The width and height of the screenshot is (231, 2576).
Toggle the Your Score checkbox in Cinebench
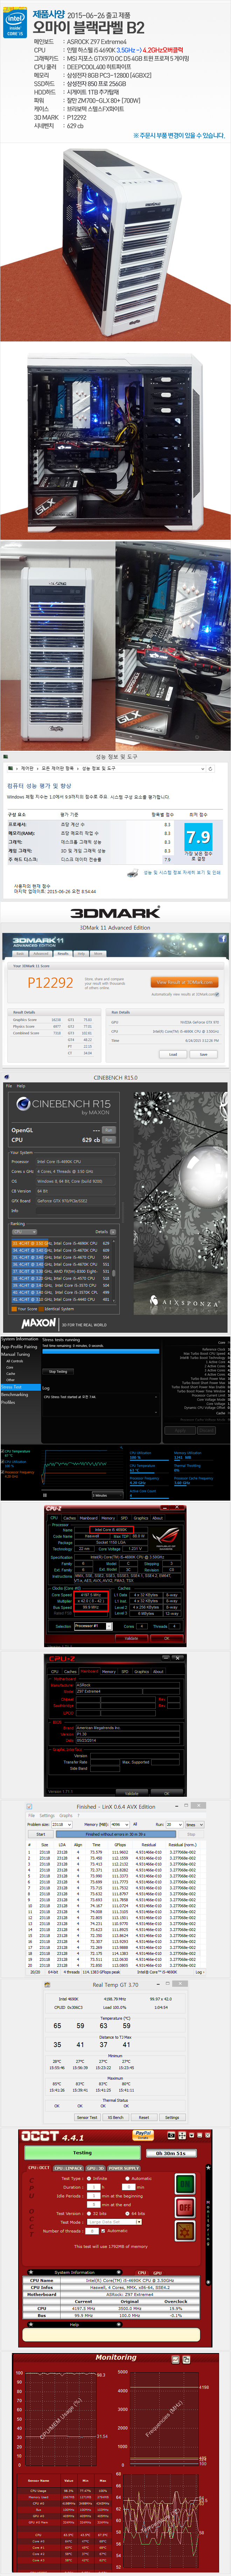click(x=14, y=1309)
